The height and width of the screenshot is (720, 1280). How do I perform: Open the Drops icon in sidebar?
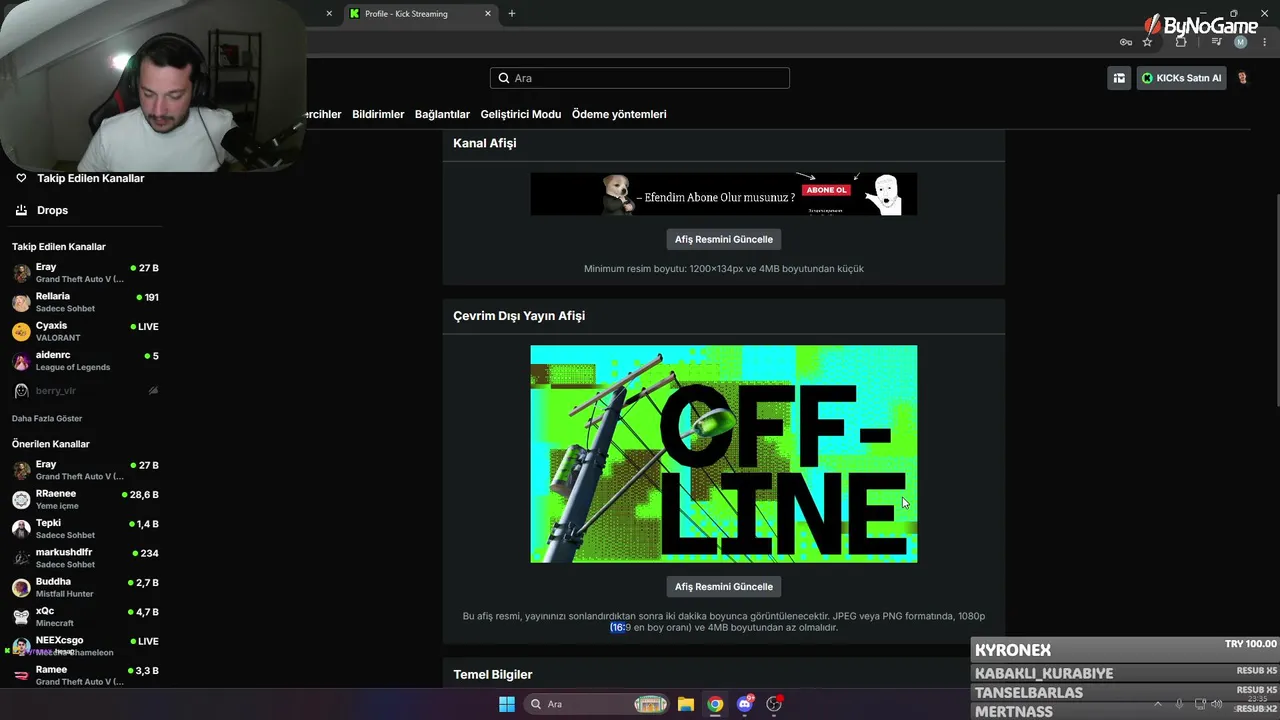[x=21, y=210]
